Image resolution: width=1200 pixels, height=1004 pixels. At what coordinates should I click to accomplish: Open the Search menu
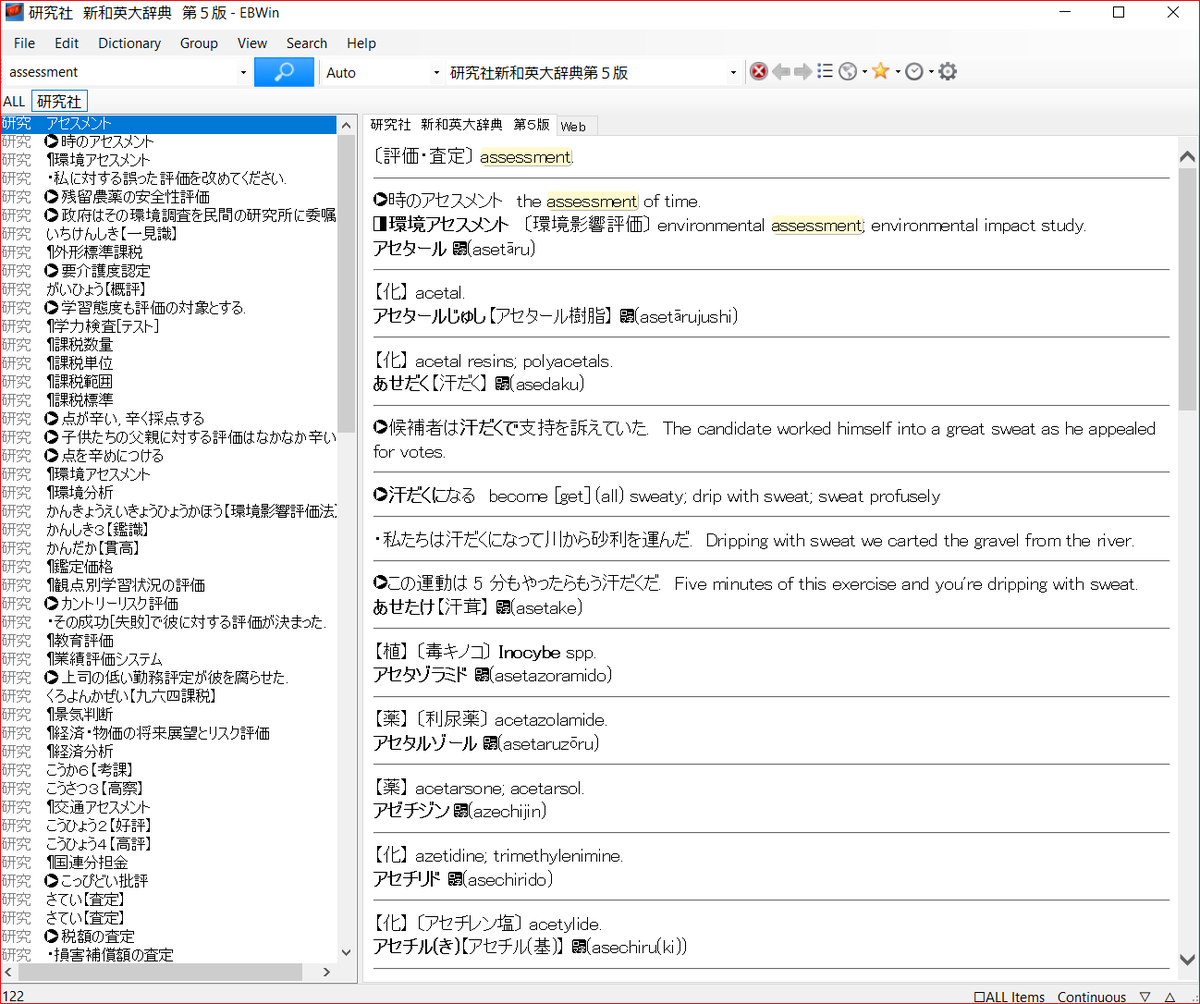point(307,43)
